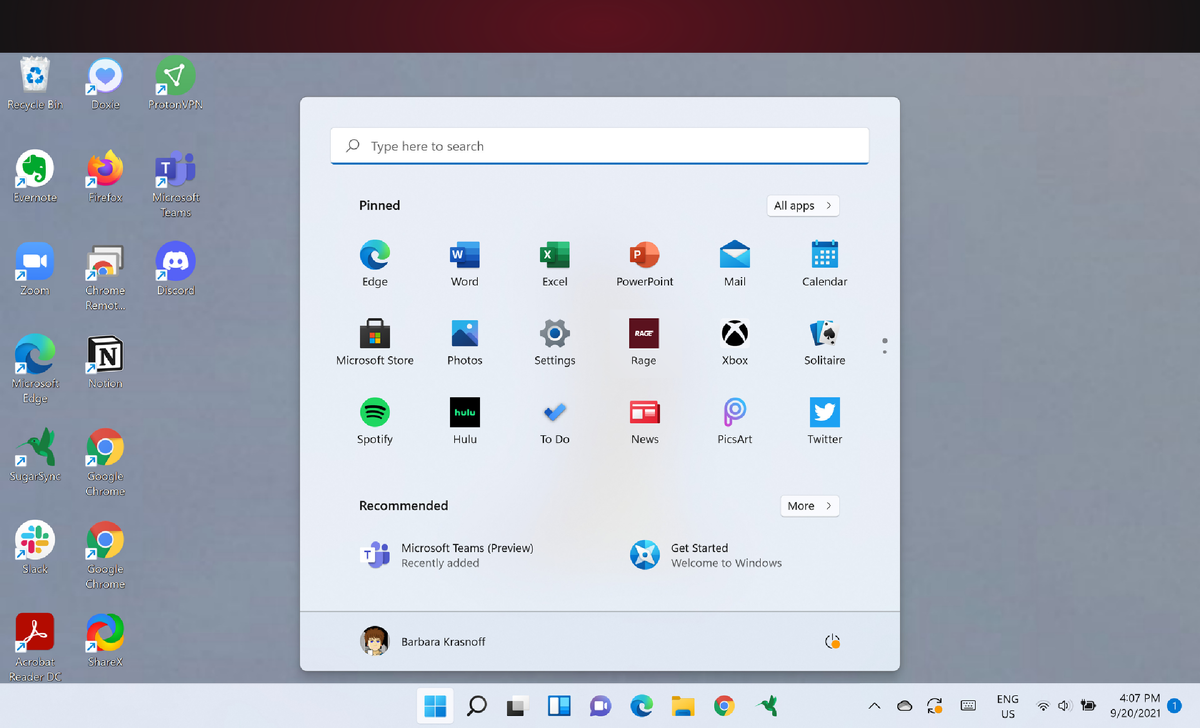Launch the Rage game
This screenshot has height=728, width=1200.
click(644, 342)
